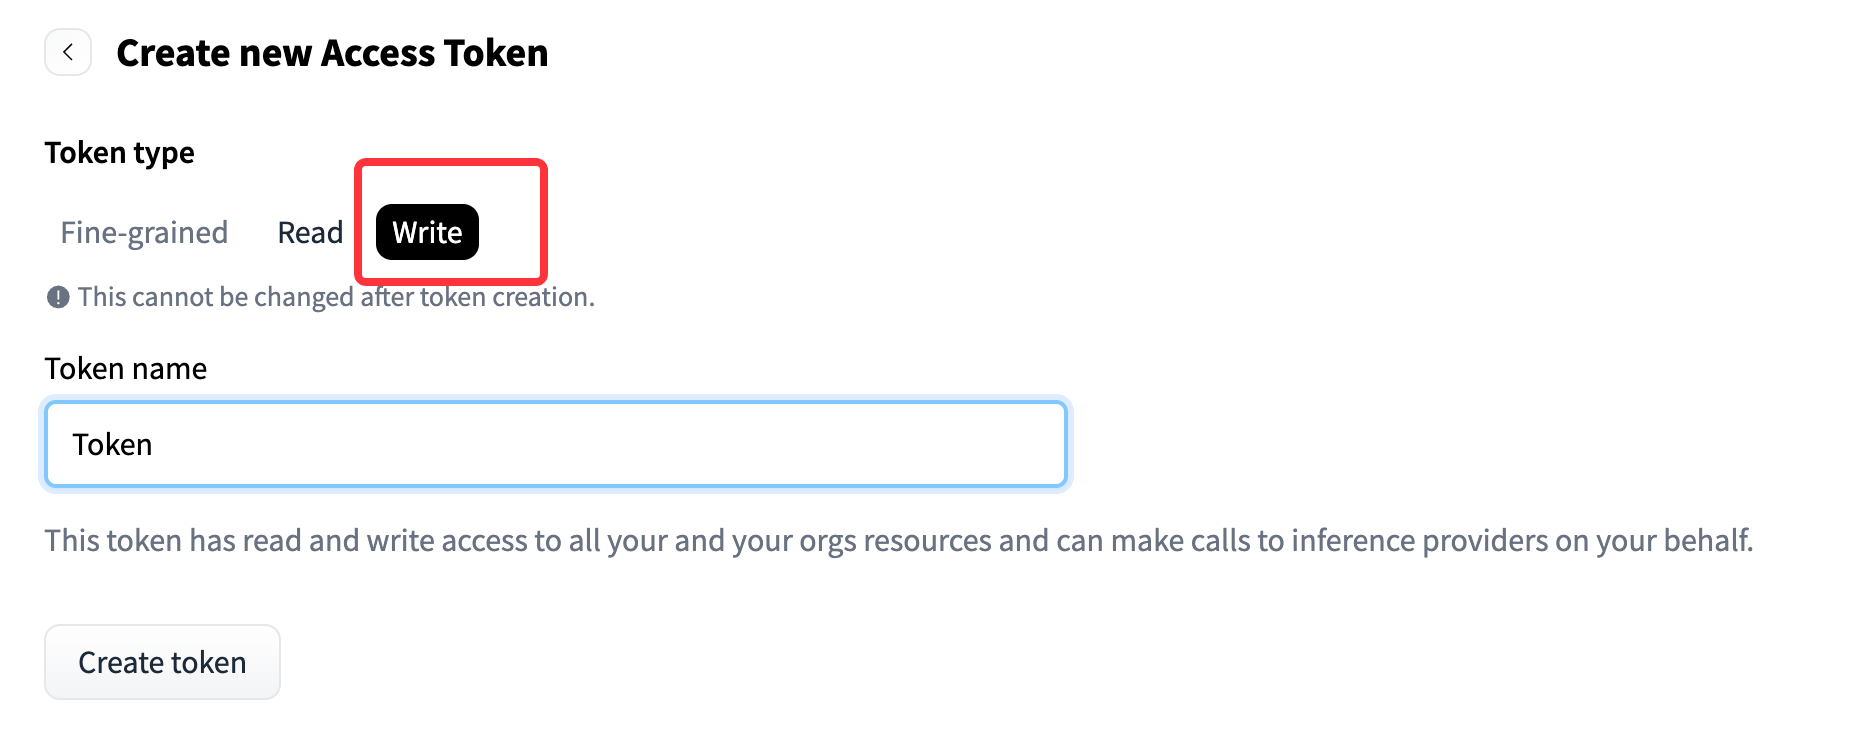Place cursor after the text Token in field
The width and height of the screenshot is (1864, 742).
[154, 445]
